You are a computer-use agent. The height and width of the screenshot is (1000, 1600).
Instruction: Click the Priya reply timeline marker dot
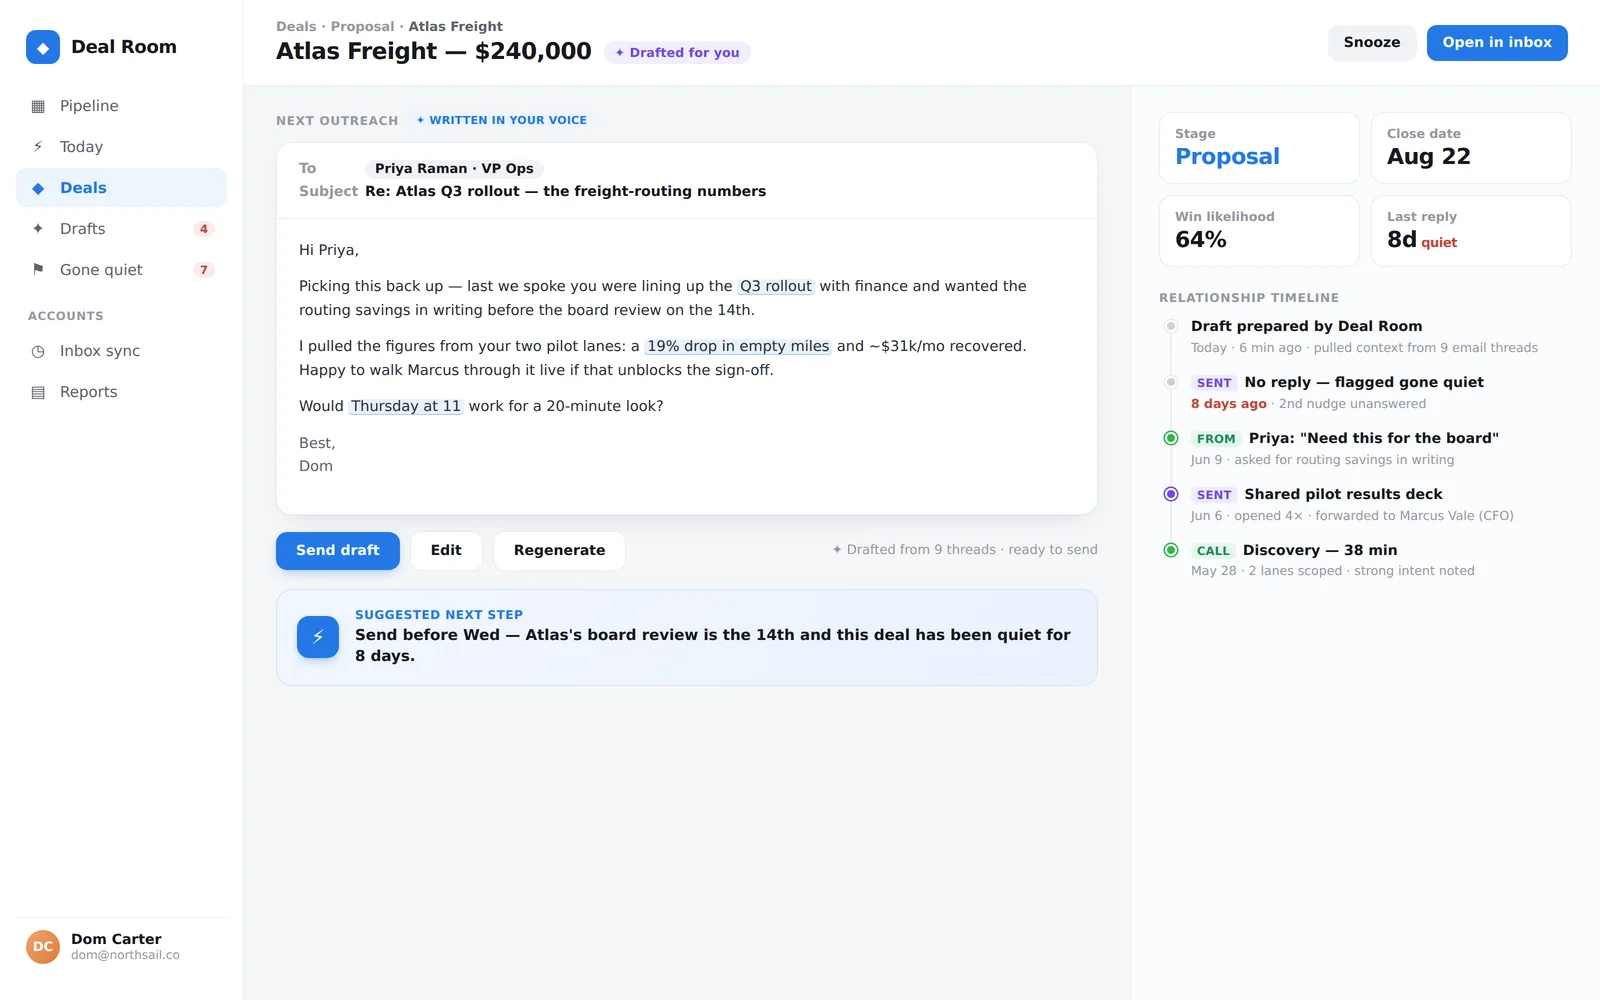tap(1171, 438)
